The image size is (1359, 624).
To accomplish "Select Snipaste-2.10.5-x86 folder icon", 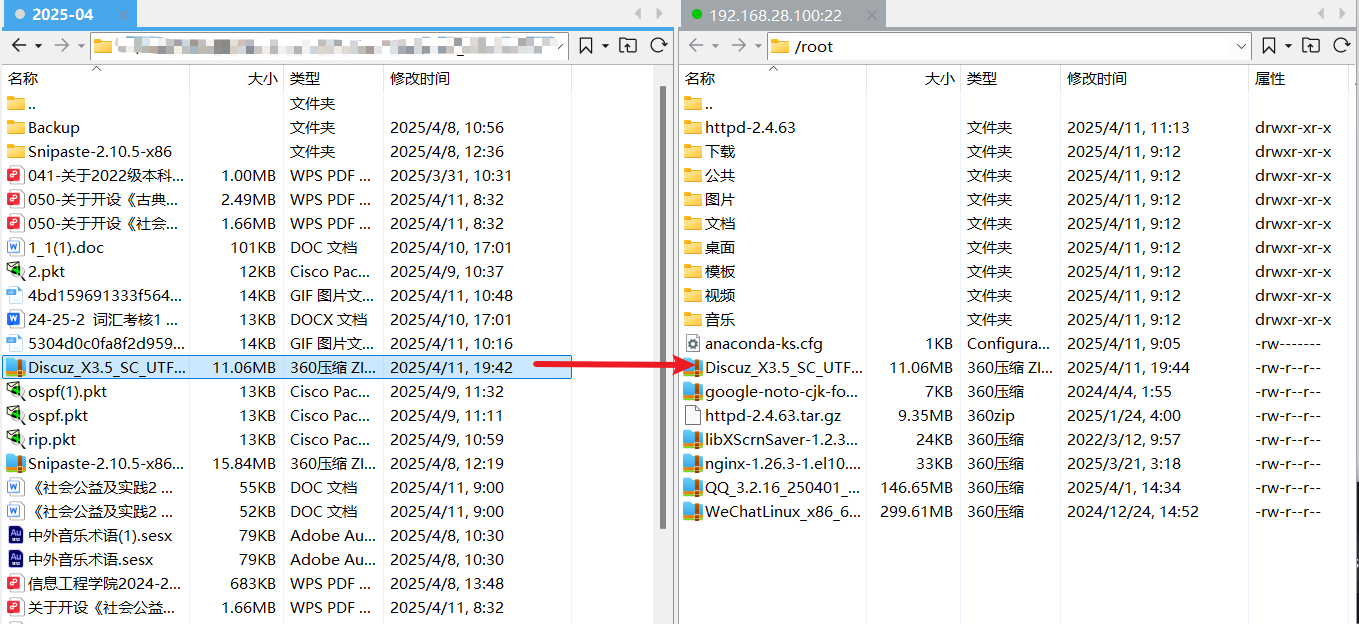I will point(15,151).
